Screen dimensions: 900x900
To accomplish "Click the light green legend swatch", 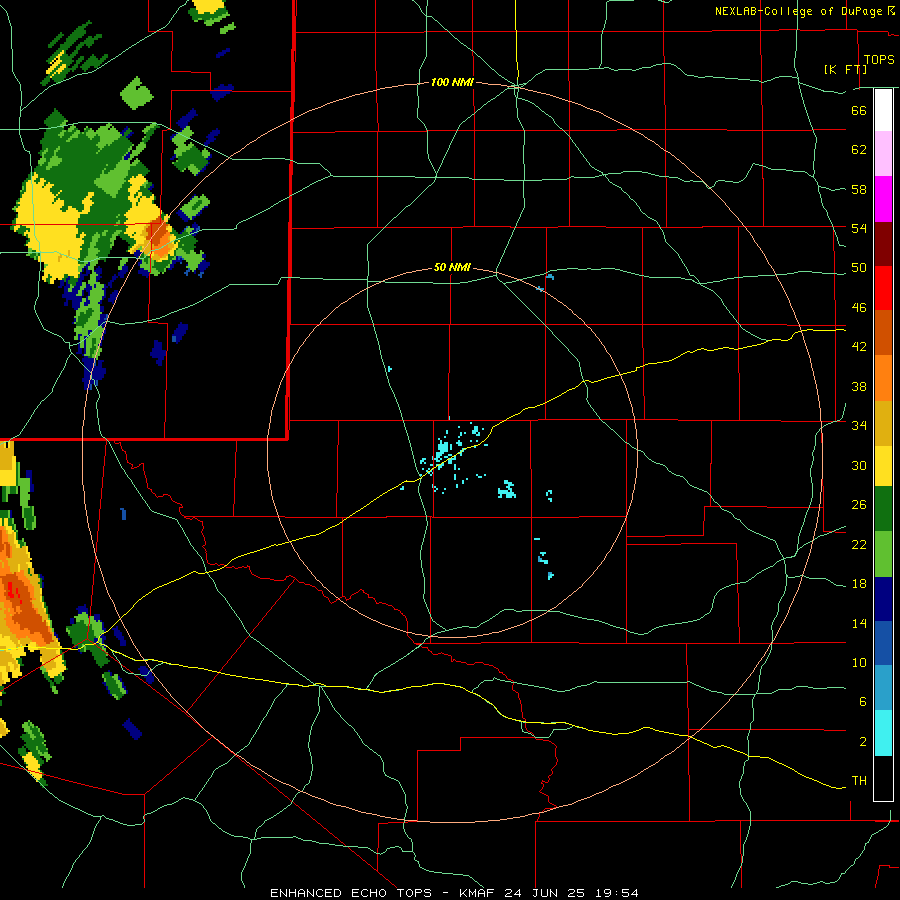I will pos(883,554).
